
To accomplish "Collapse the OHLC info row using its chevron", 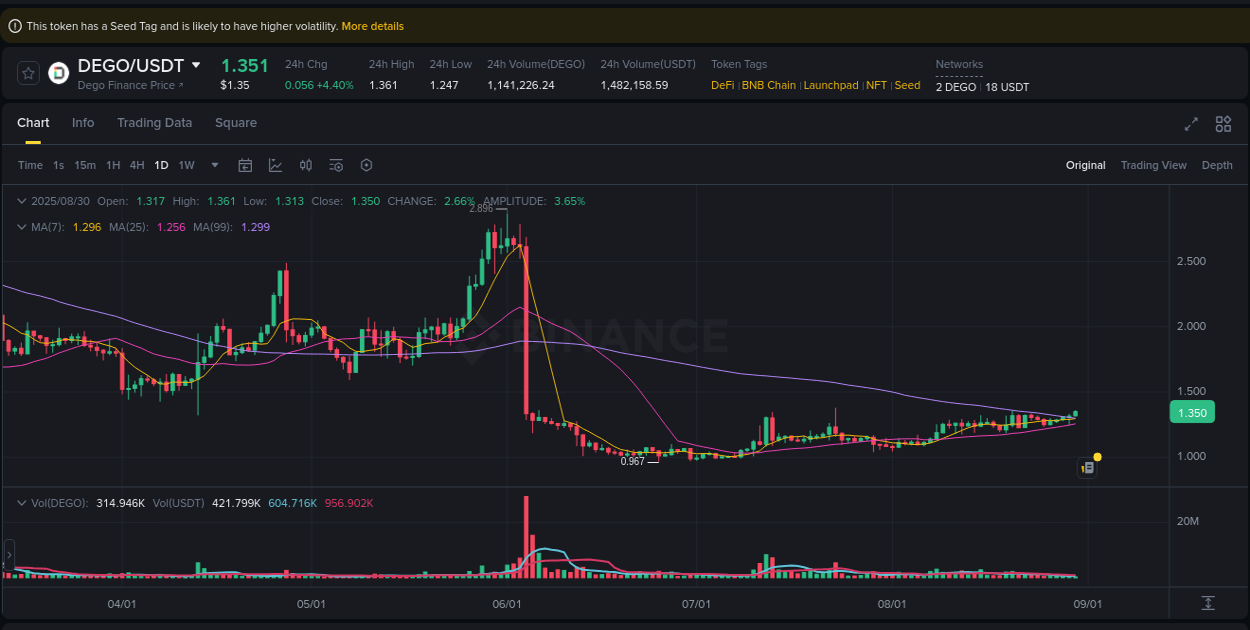I will tap(21, 201).
